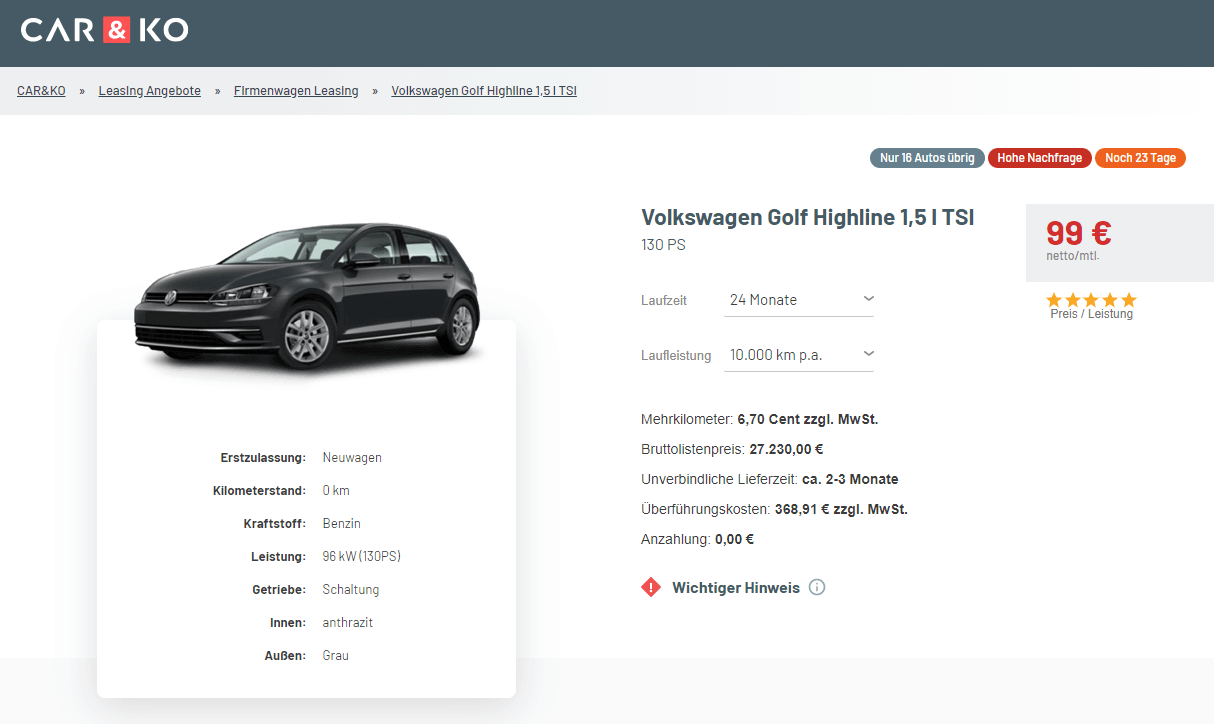Image resolution: width=1214 pixels, height=724 pixels.
Task: Click the Volkswagen Golf car image
Action: [x=307, y=297]
